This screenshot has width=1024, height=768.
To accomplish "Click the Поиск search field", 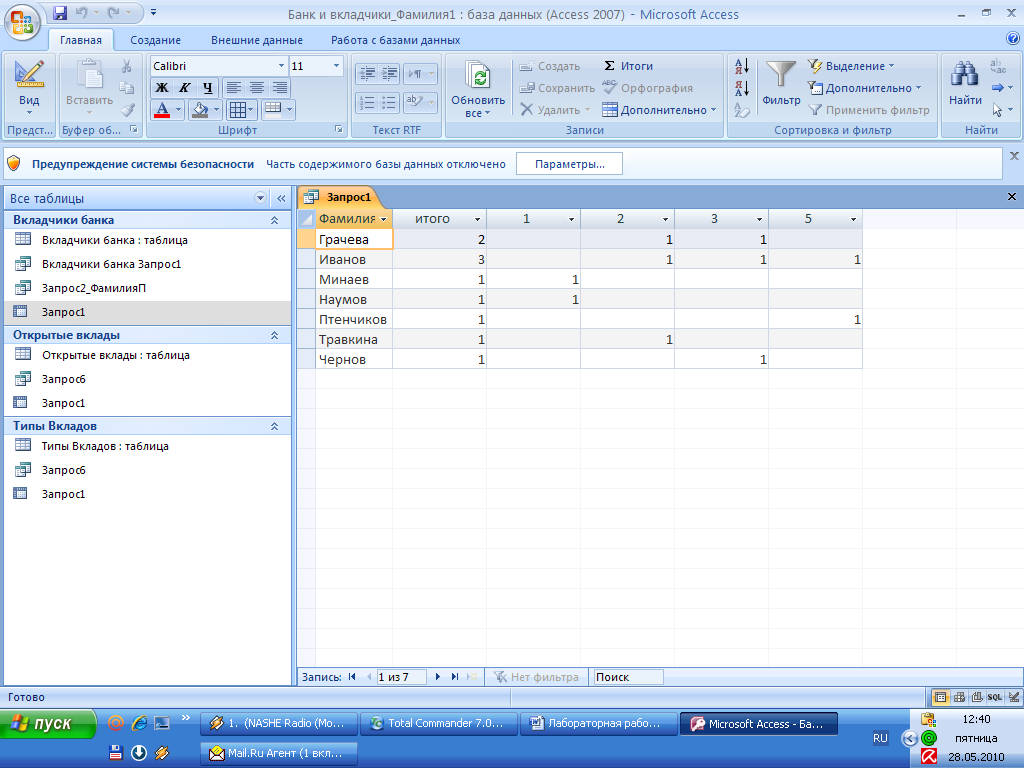I will coord(628,677).
